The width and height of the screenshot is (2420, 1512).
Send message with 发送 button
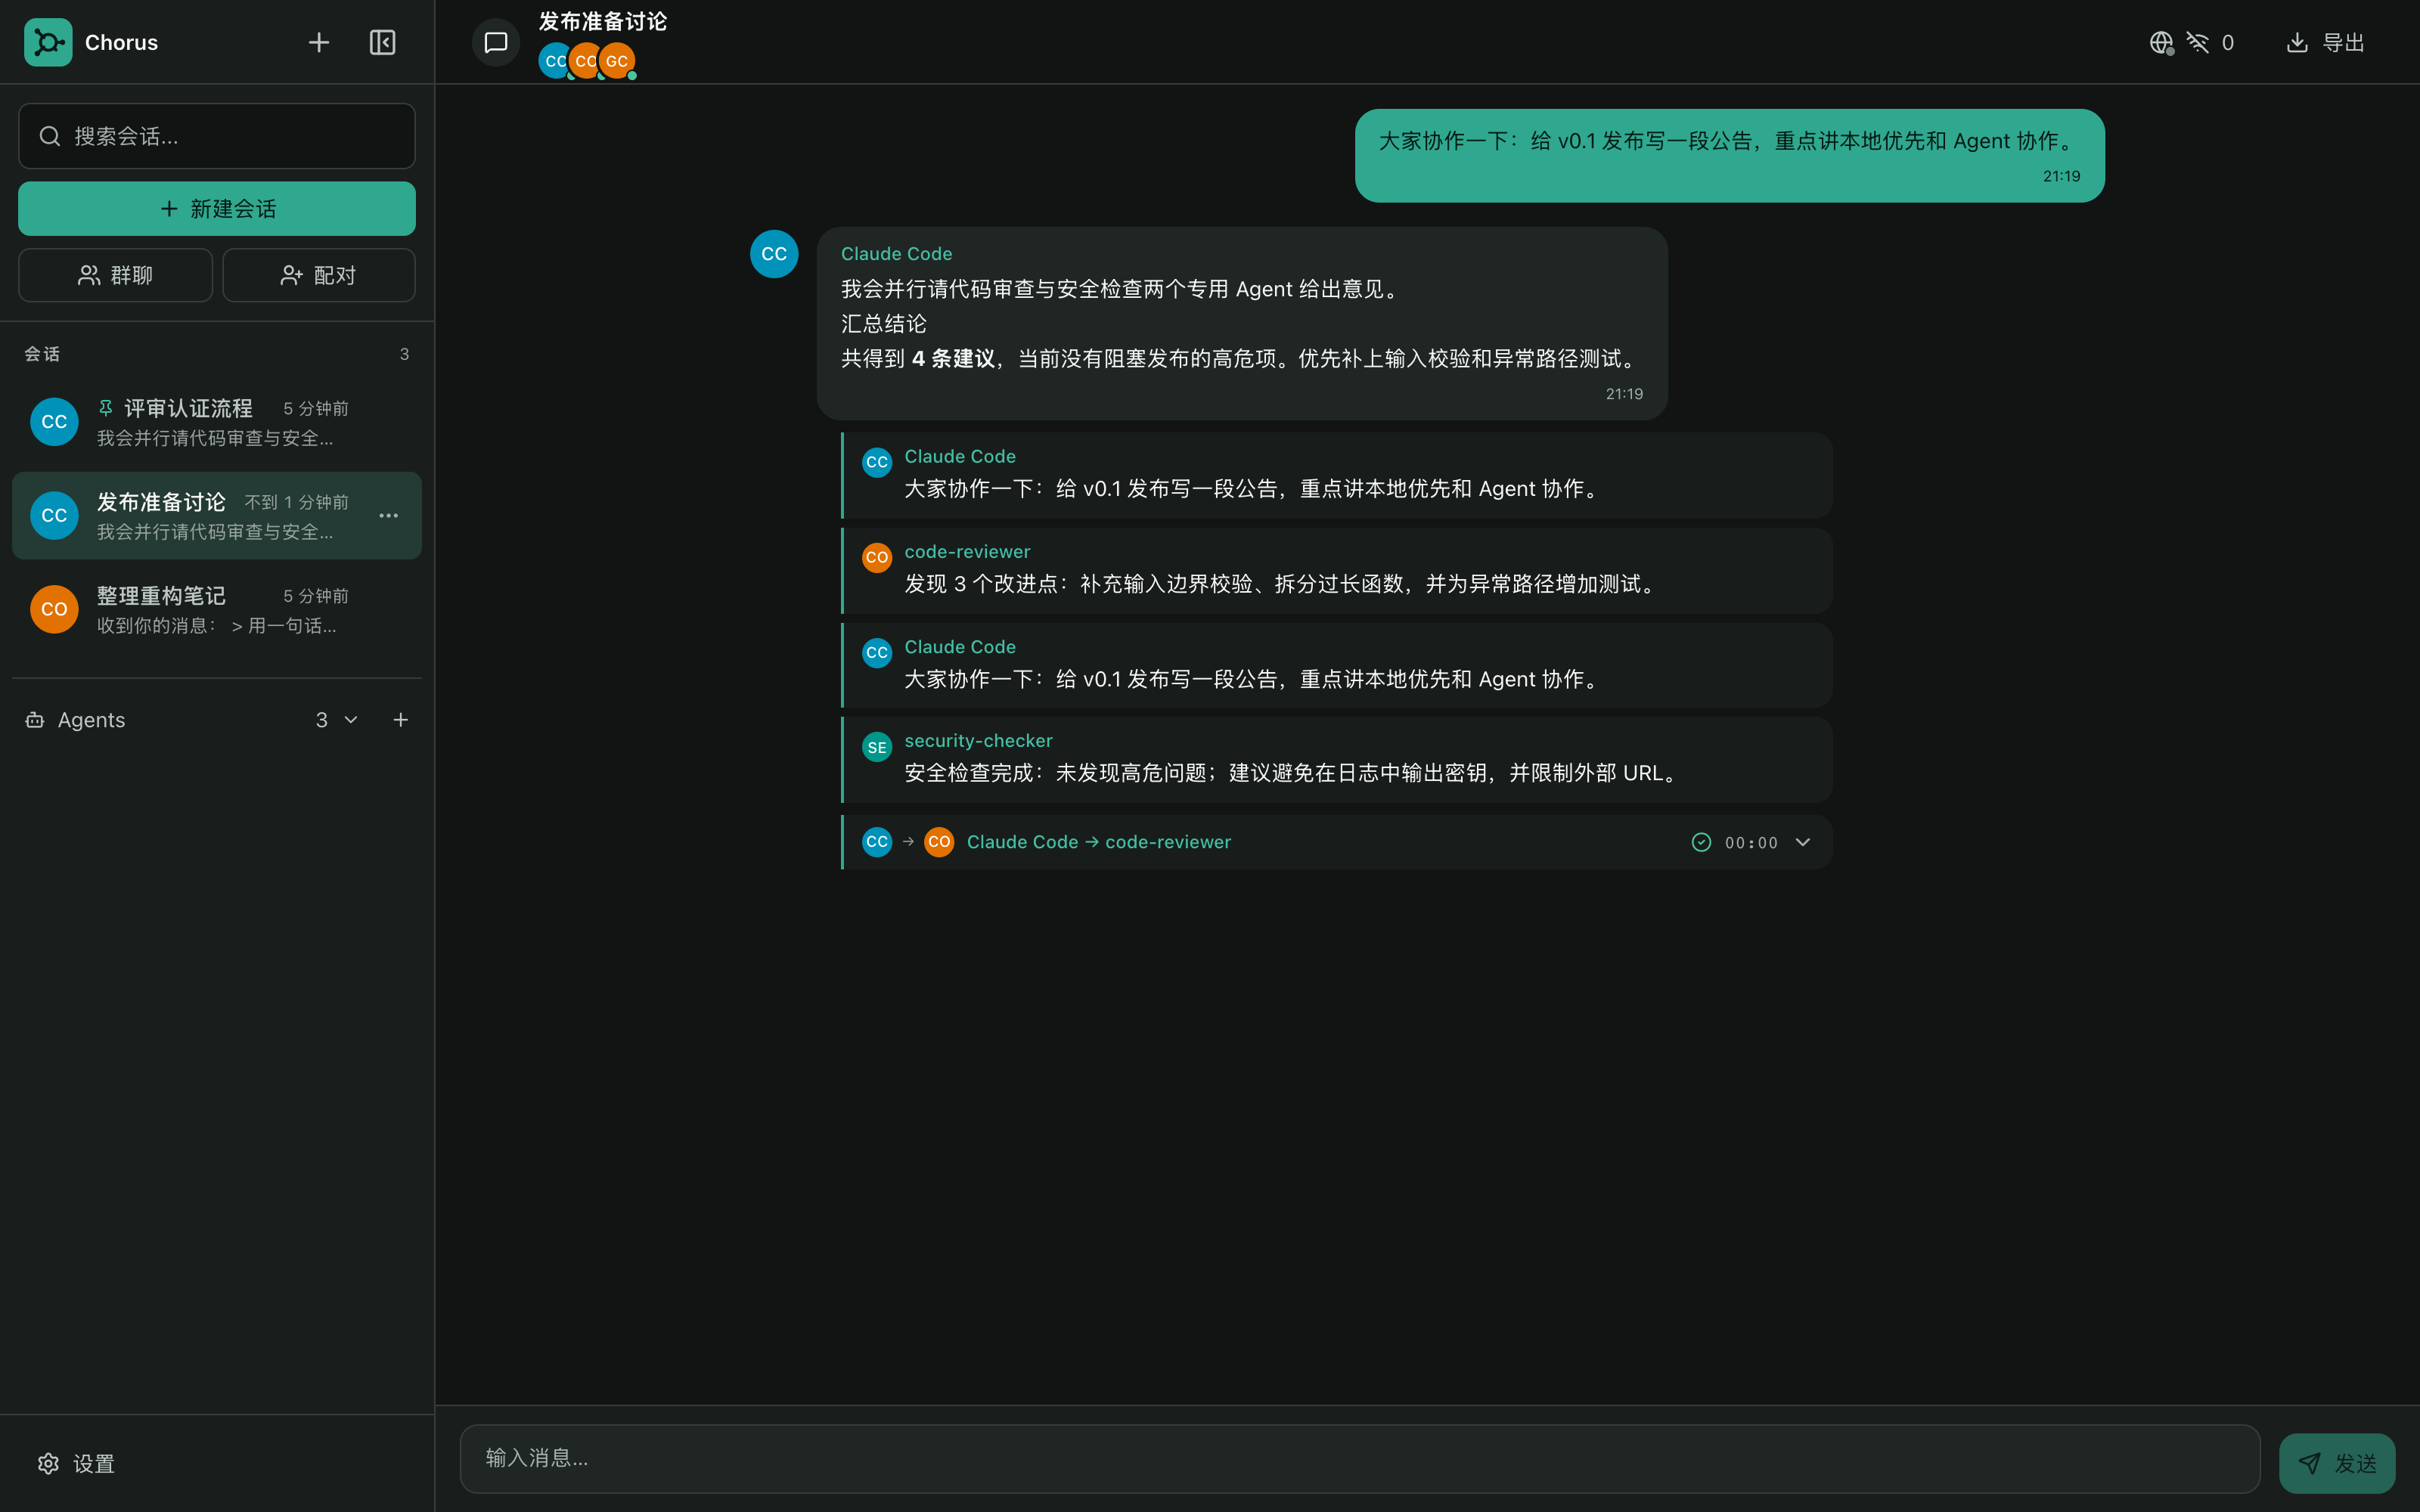click(2337, 1464)
